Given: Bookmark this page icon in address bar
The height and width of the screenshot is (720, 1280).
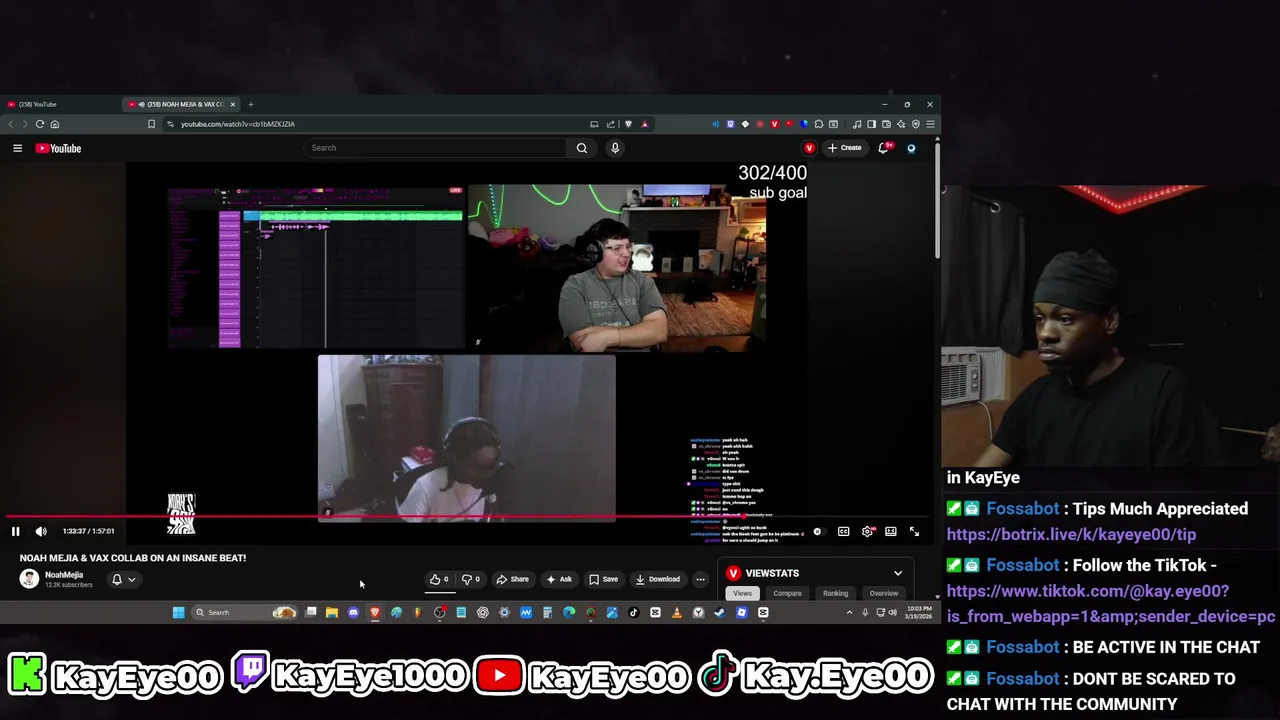Looking at the screenshot, I should point(151,124).
